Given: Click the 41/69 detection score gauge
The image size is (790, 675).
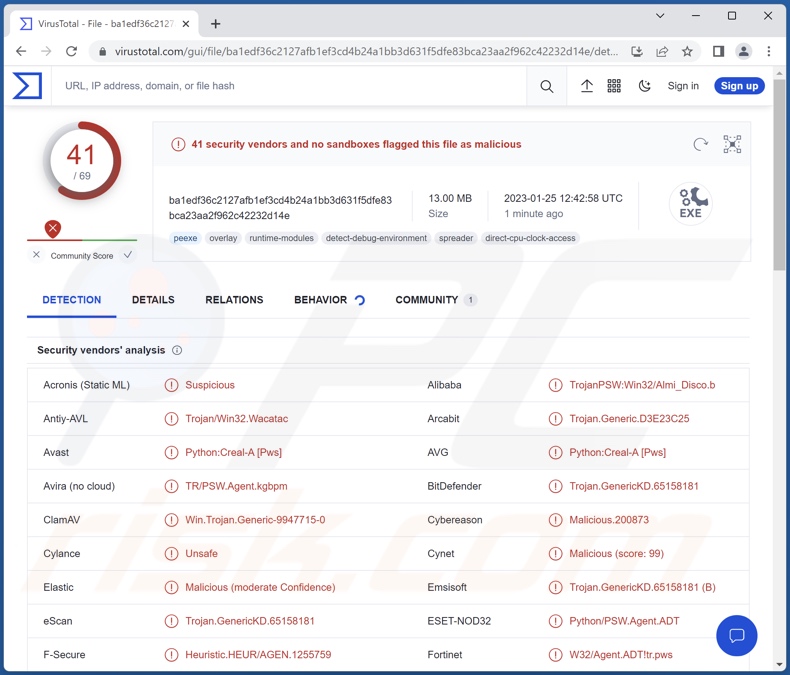Looking at the screenshot, I should 82,161.
